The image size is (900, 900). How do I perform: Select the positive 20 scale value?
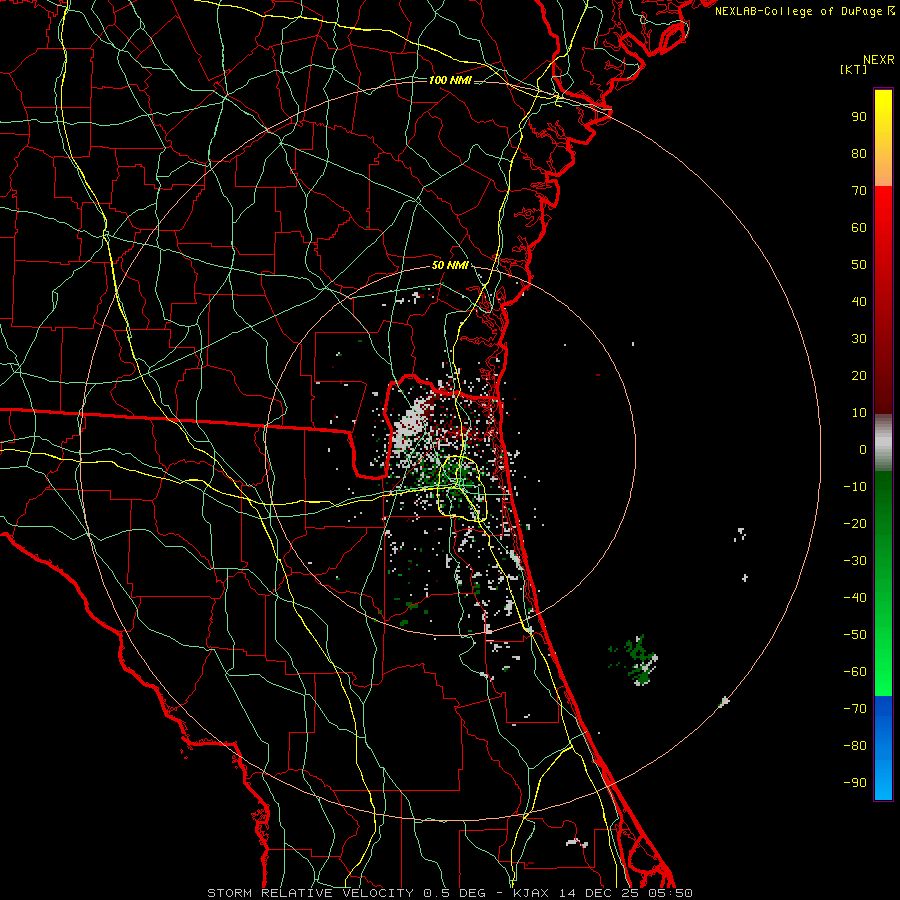(859, 376)
